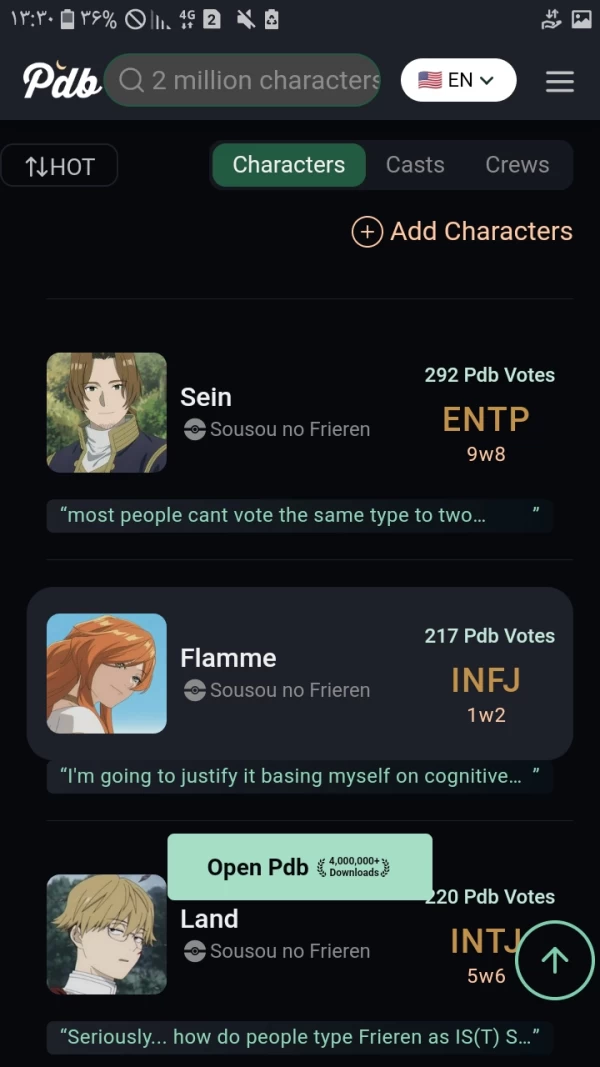The image size is (600, 1067).
Task: Select the Characters tab
Action: (x=288, y=165)
